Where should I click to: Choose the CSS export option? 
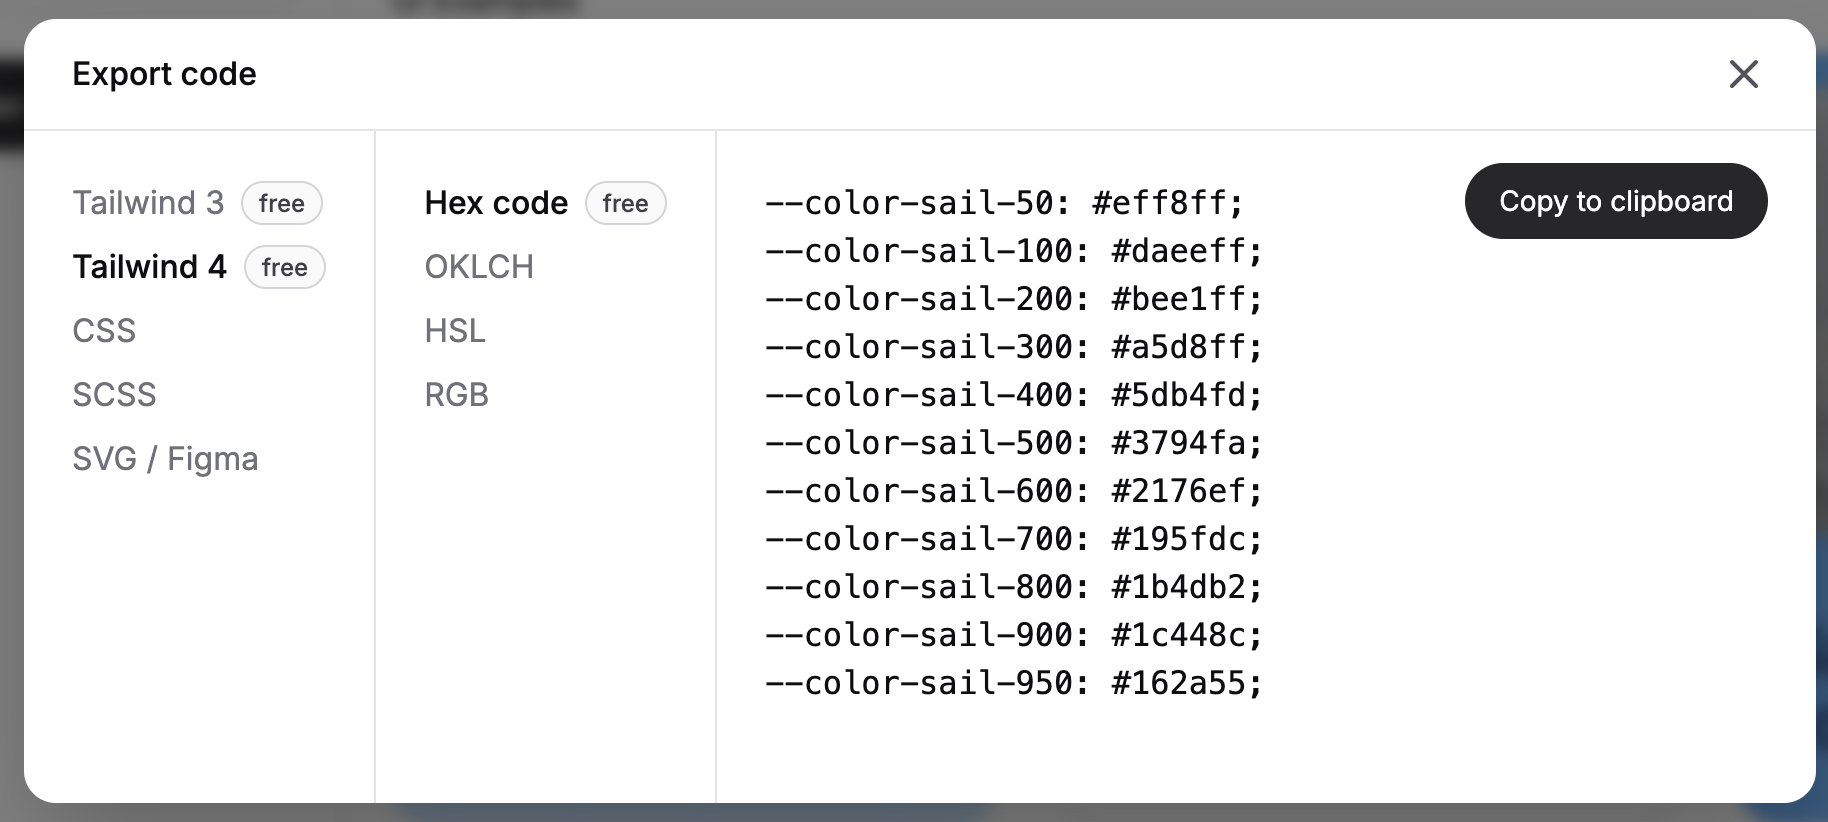point(104,331)
